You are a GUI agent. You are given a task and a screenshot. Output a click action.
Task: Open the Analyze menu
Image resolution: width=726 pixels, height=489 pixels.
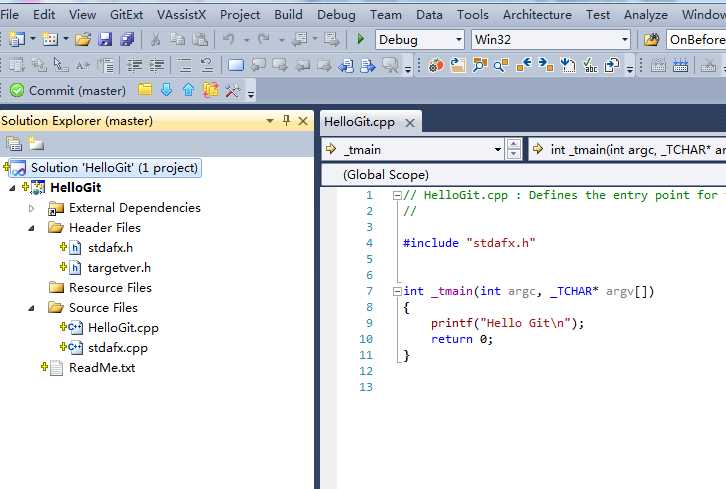click(645, 15)
